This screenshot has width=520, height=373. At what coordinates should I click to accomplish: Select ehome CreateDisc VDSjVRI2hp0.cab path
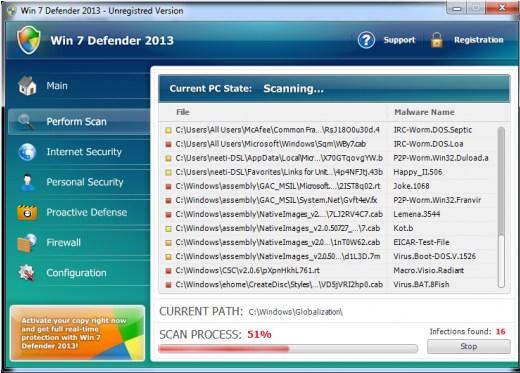click(x=279, y=284)
